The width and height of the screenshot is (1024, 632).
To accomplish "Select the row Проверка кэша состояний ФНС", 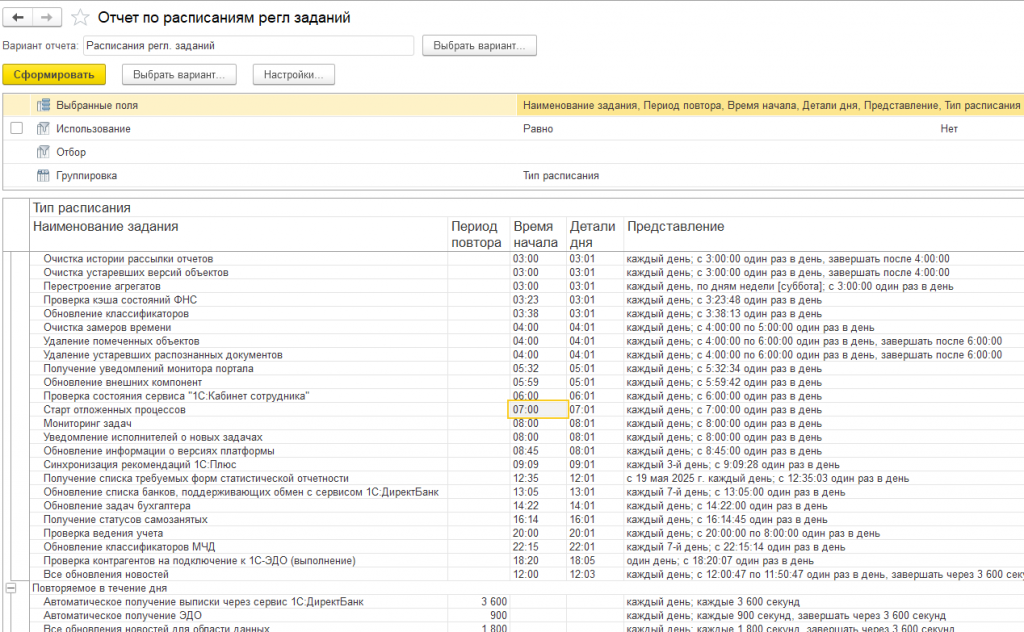I will point(120,300).
